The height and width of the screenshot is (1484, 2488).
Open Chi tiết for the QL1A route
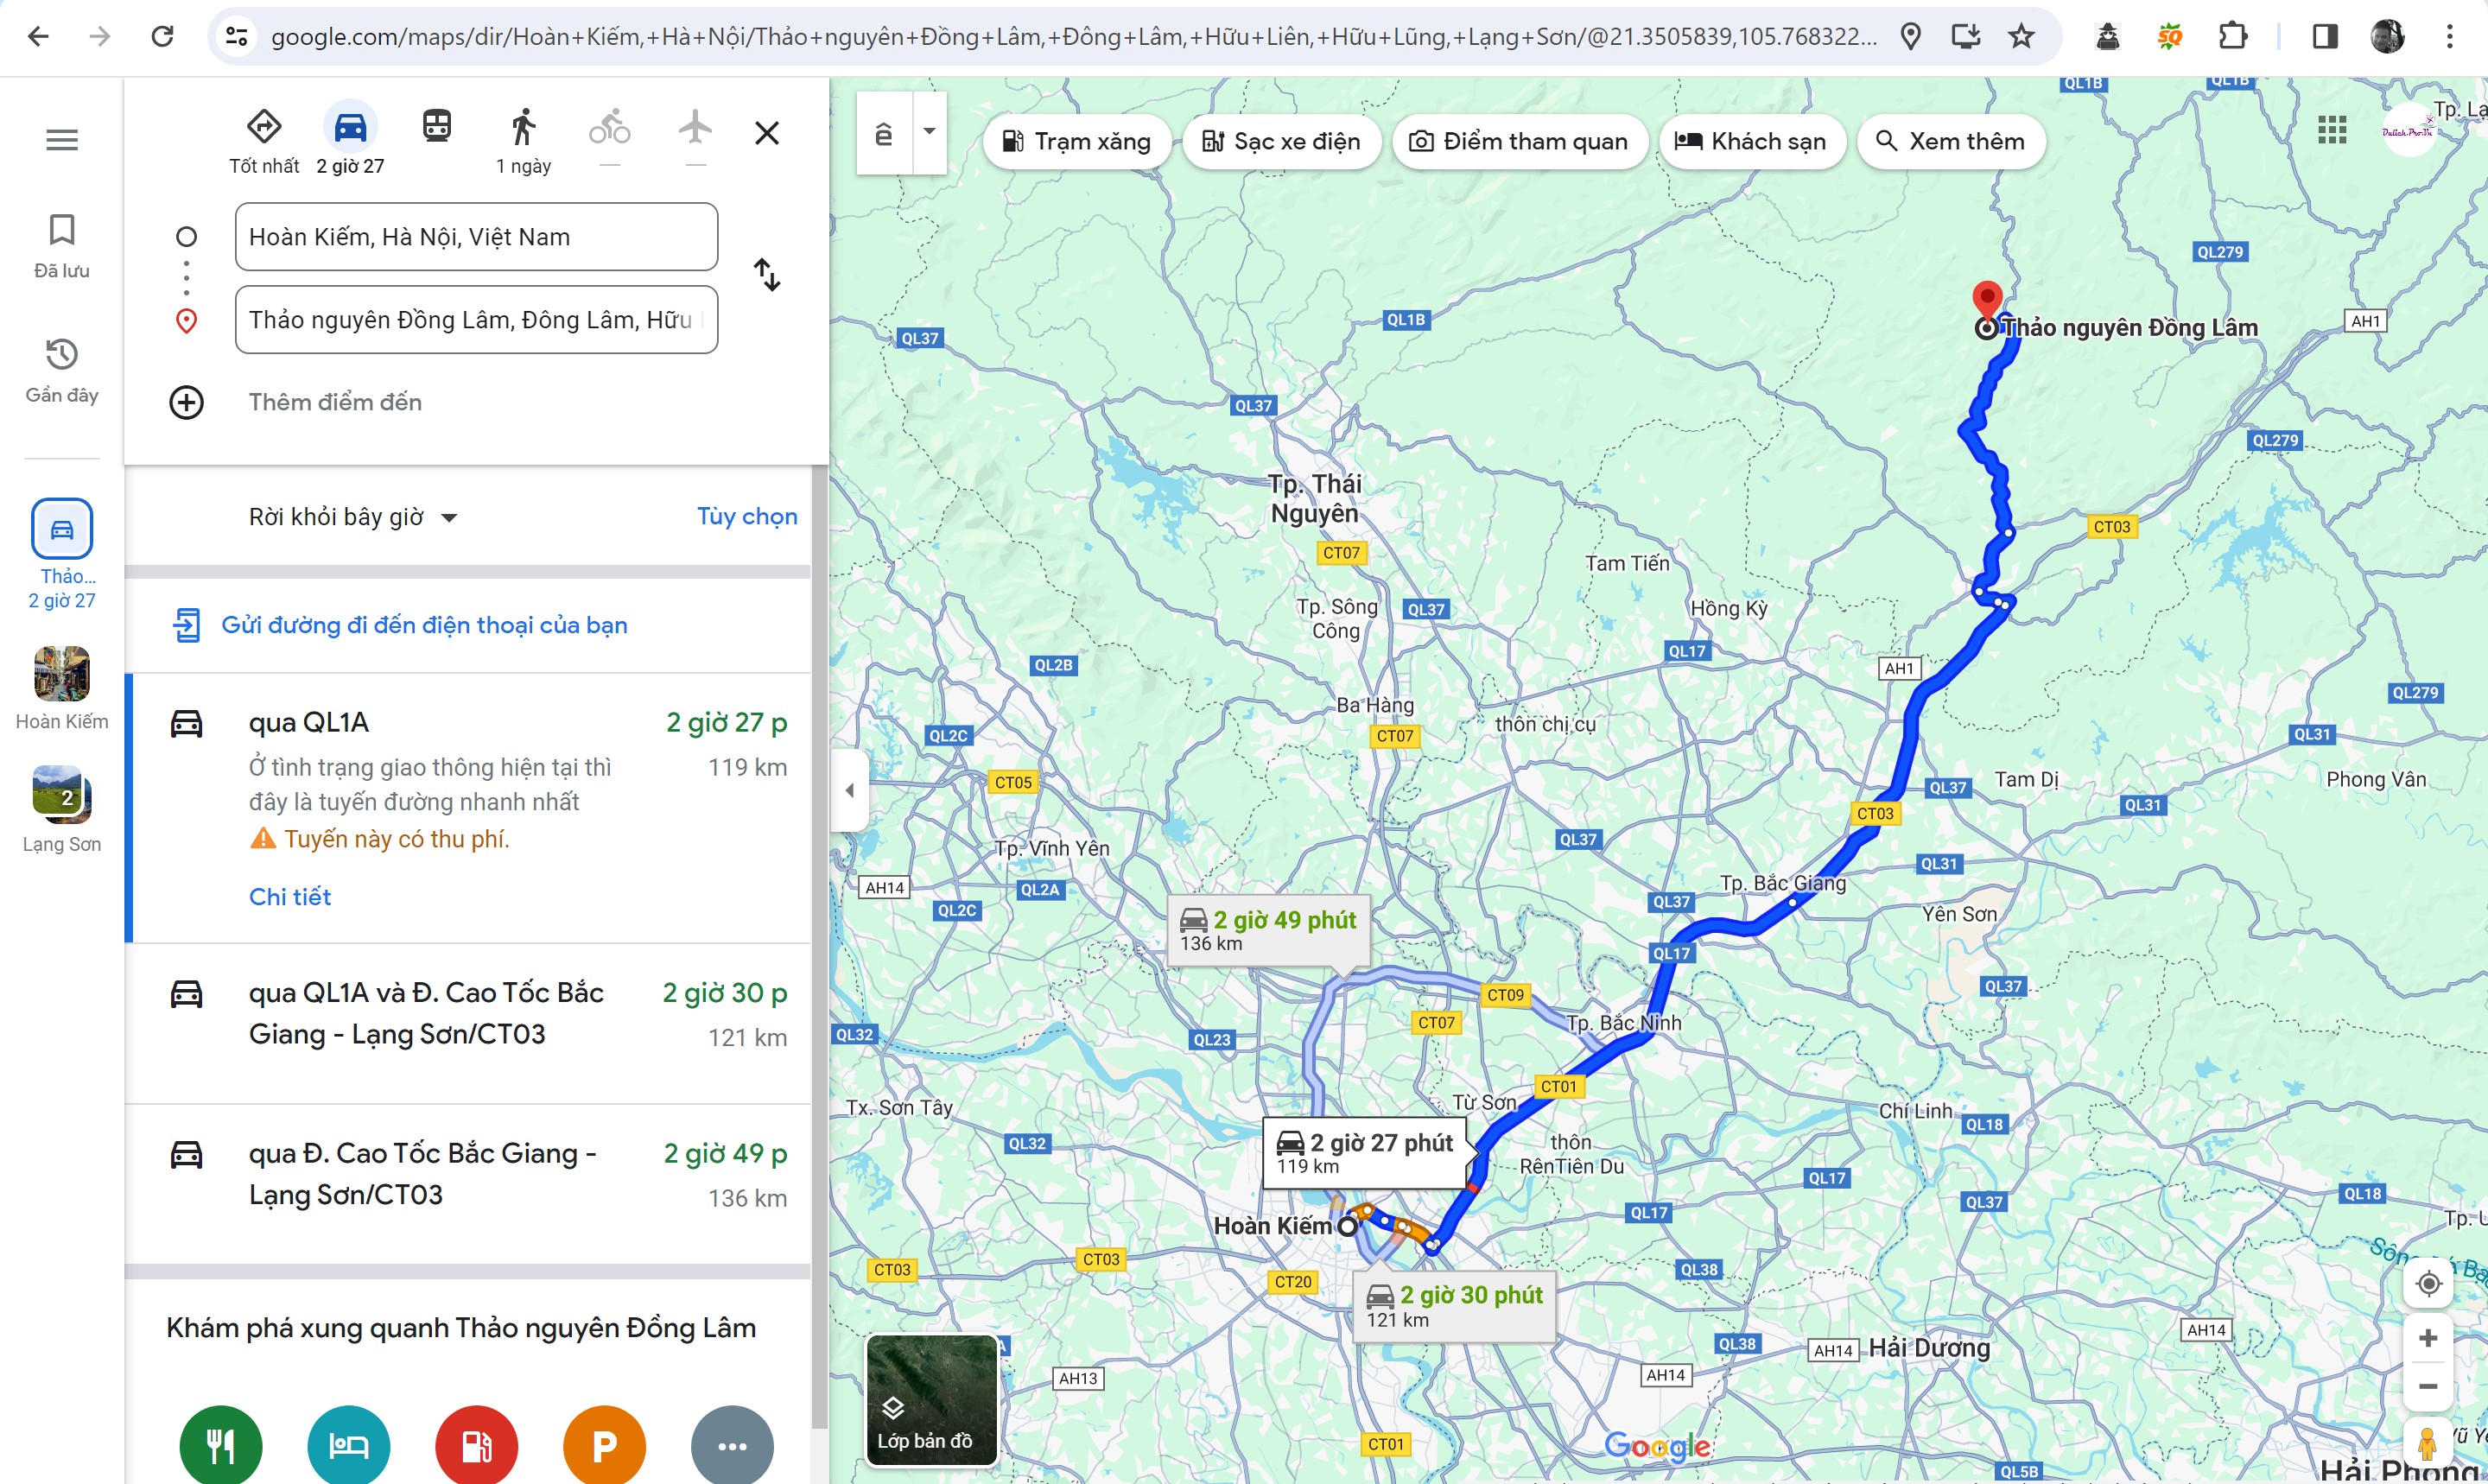[x=290, y=897]
